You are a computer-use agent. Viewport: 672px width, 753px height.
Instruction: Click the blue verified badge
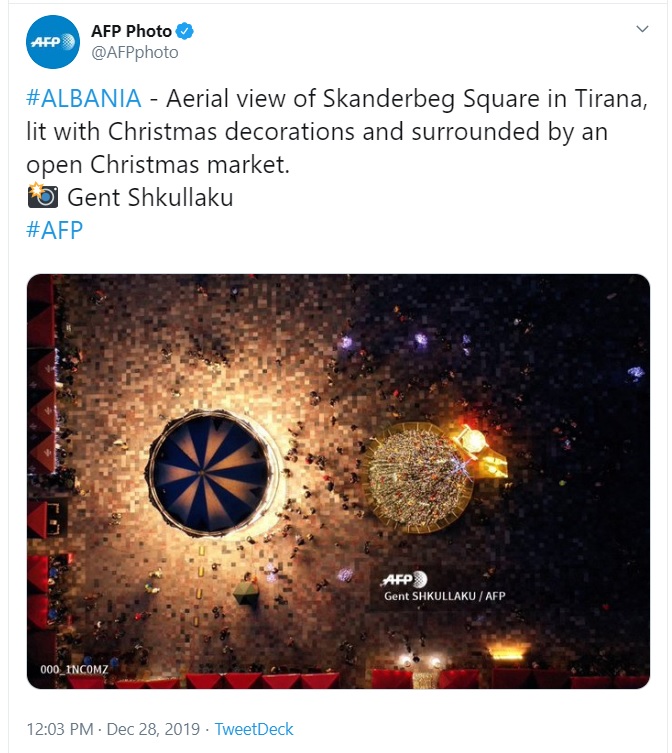pos(185,31)
